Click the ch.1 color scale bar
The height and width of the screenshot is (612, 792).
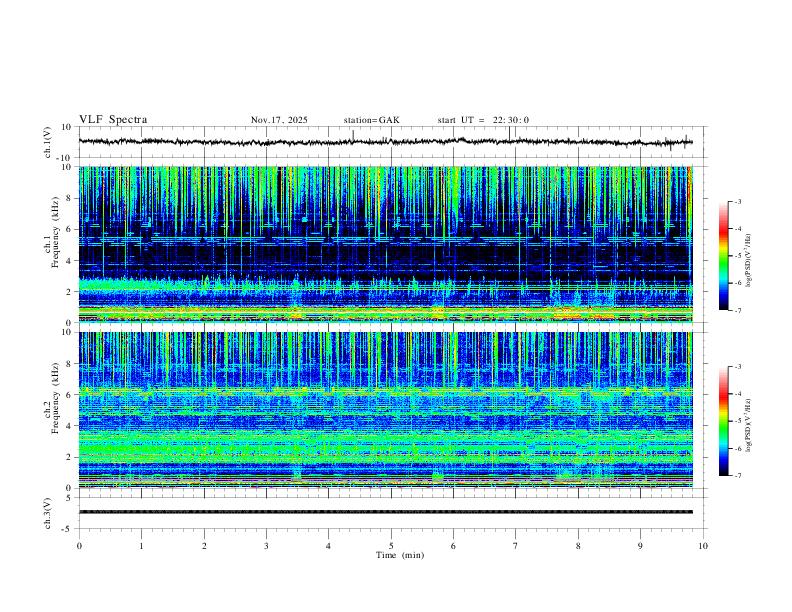[x=724, y=256]
